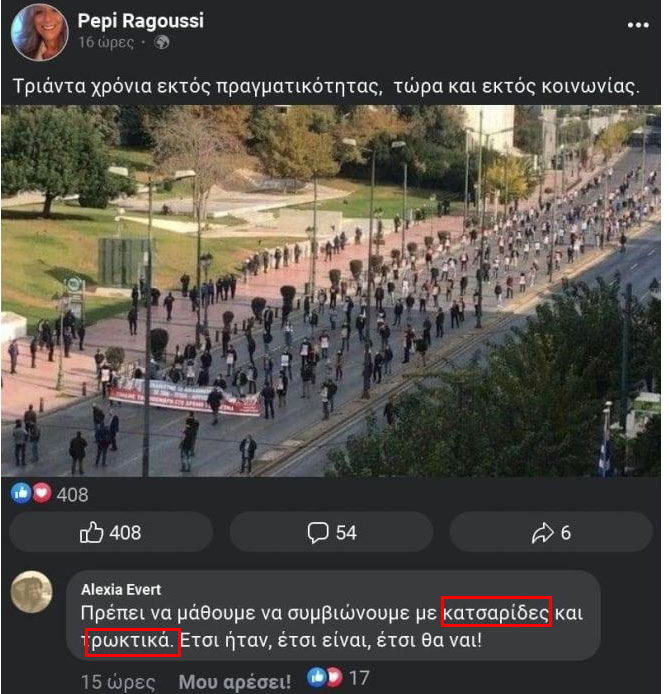Click the red heart reaction icon under photo
This screenshot has width=669, height=694.
coord(42,493)
